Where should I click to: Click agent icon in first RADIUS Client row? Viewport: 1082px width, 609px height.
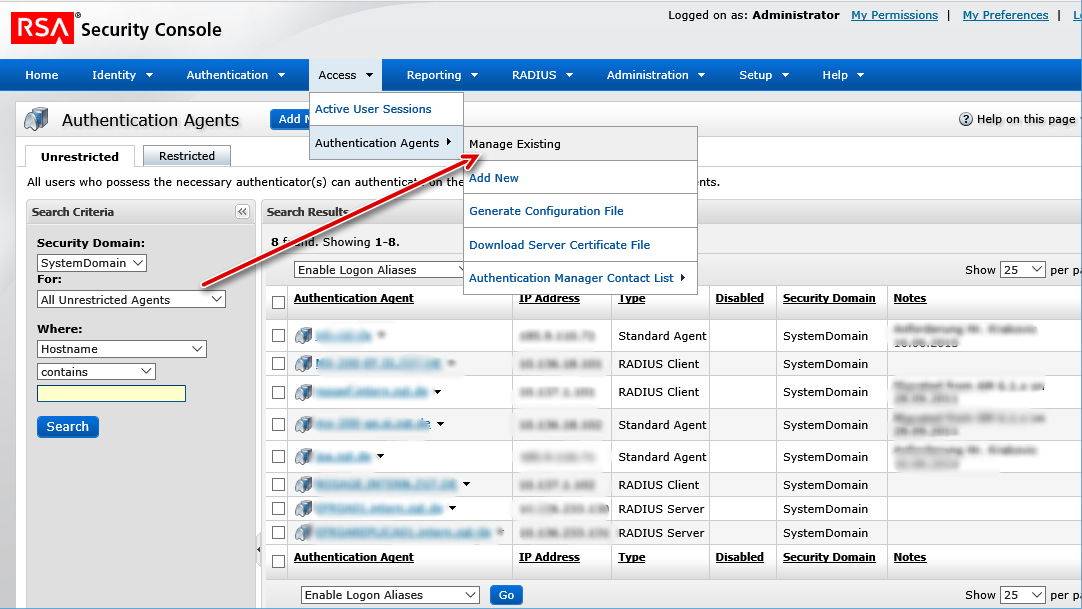(304, 363)
